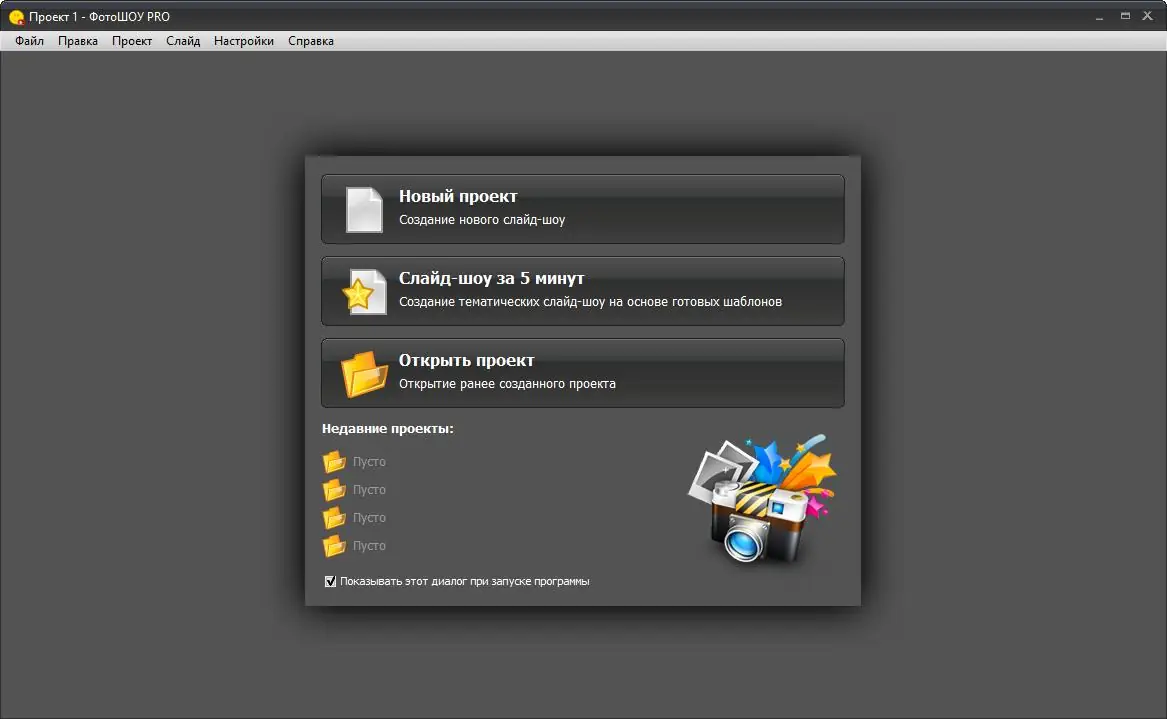The width and height of the screenshot is (1167, 719).
Task: Click the Недавние проекты heading
Action: (388, 429)
